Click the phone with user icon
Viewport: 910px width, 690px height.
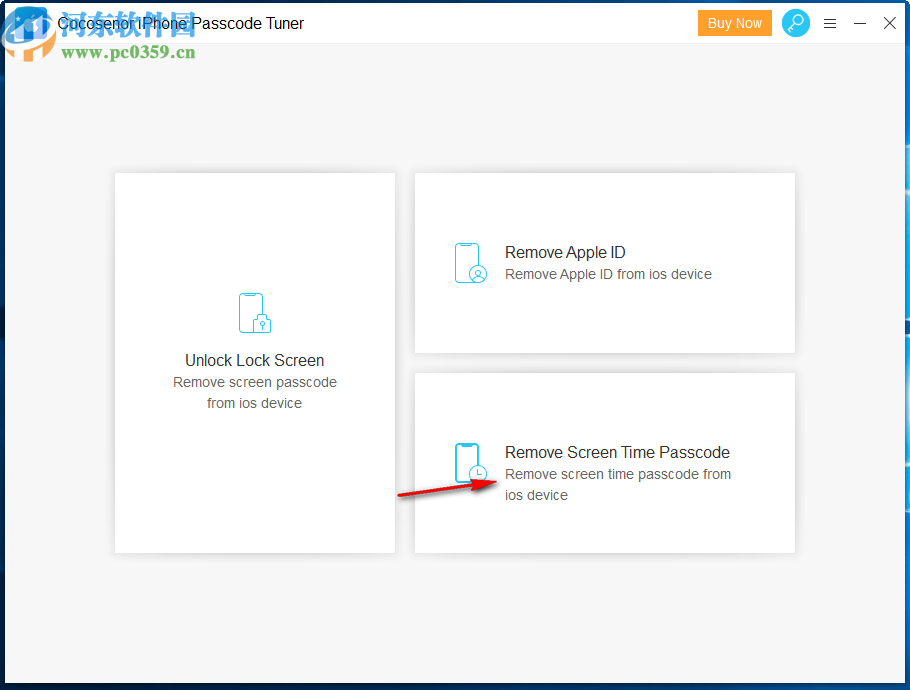[x=471, y=263]
